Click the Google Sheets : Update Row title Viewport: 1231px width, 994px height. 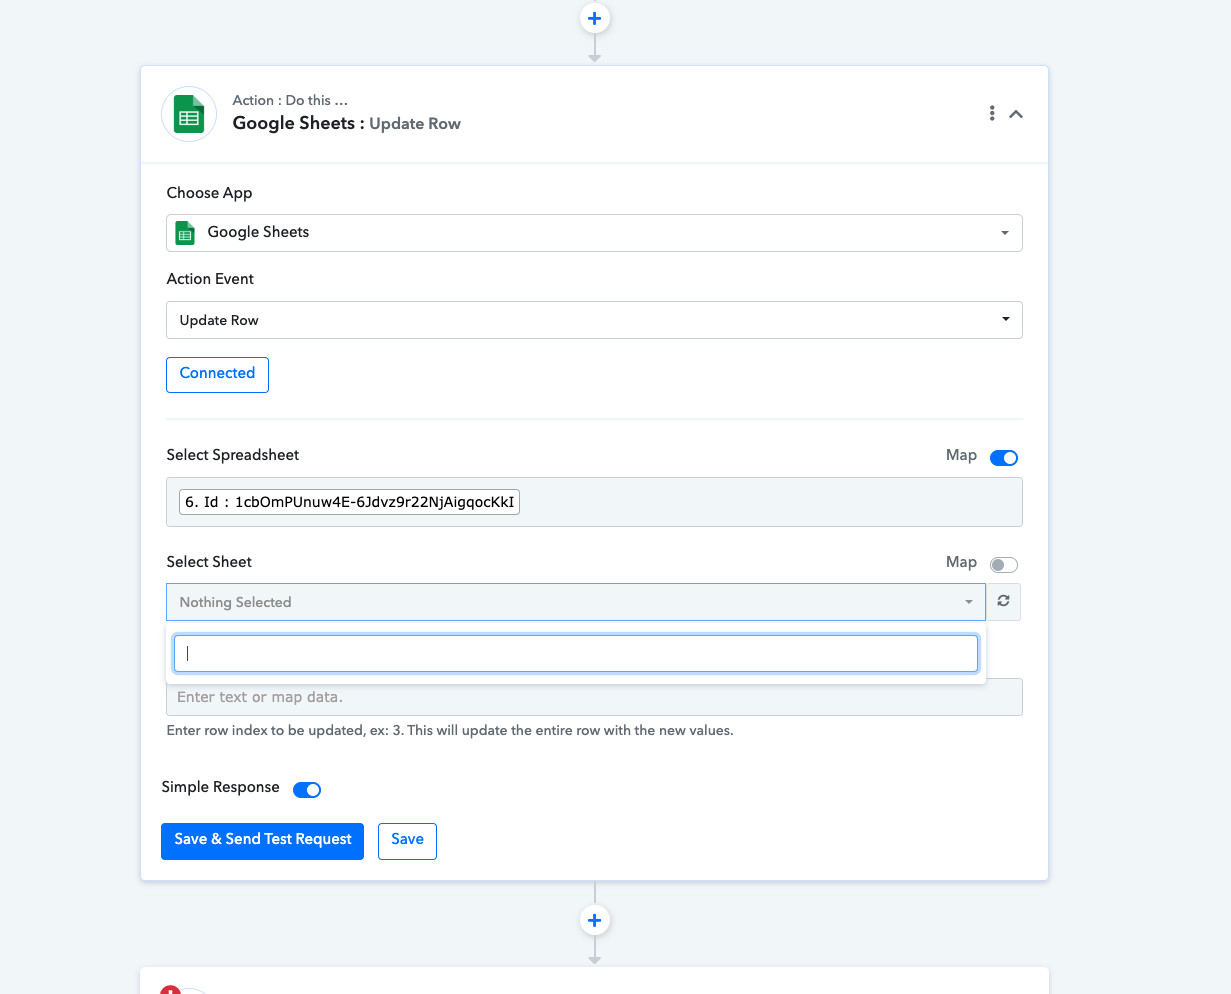click(x=346, y=124)
